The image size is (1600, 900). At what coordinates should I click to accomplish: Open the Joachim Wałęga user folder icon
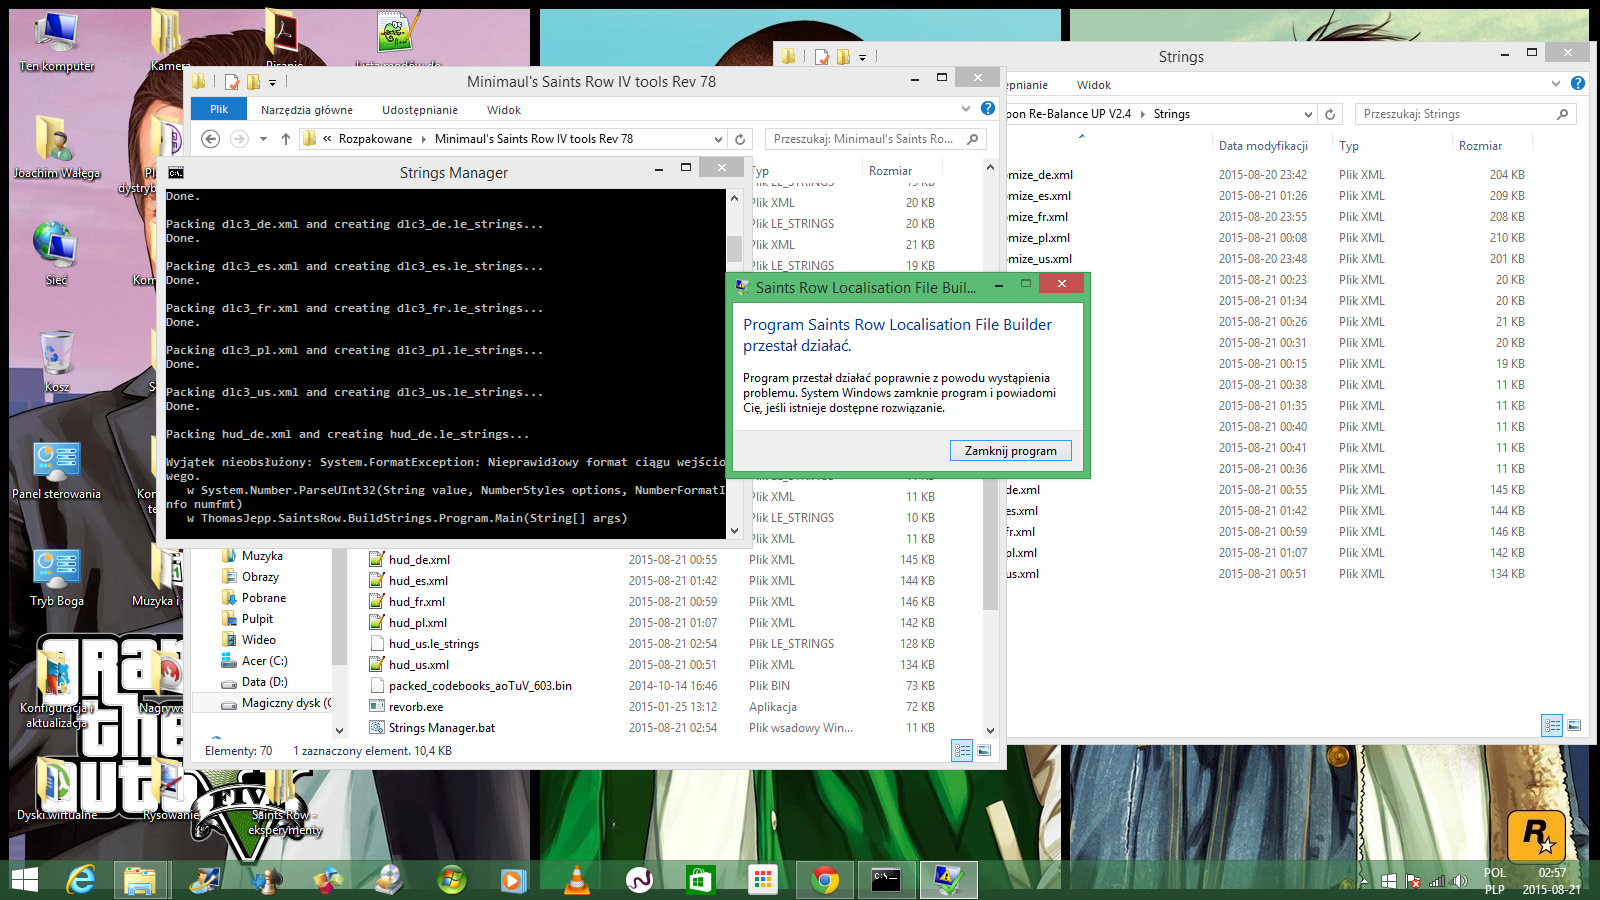point(57,147)
